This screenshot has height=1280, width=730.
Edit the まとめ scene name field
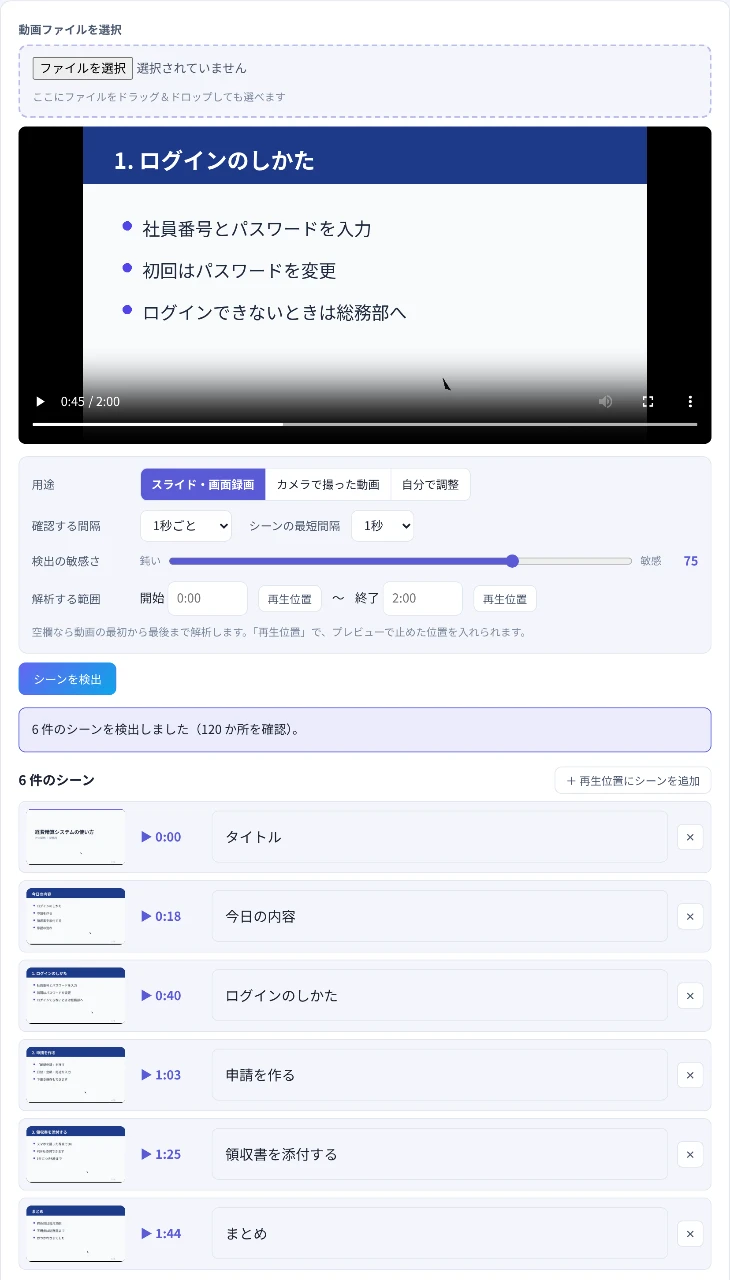point(440,1234)
